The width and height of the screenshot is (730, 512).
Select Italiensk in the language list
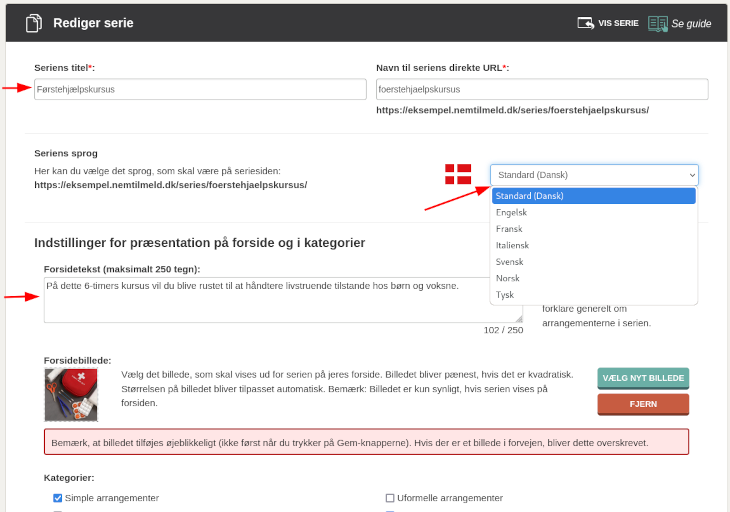594,245
